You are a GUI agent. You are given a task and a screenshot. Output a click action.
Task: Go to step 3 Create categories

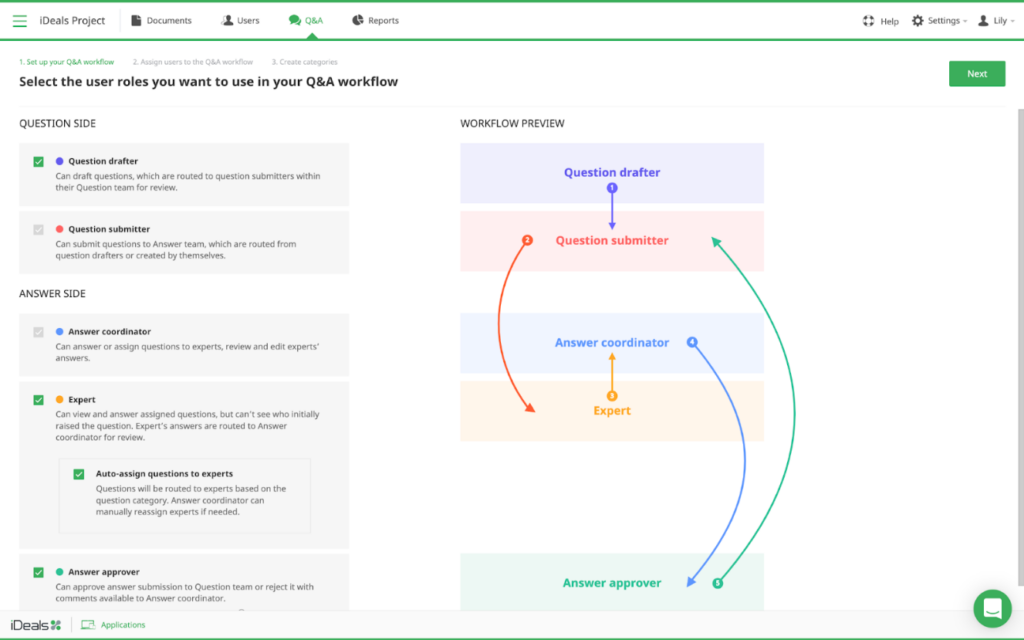point(304,62)
